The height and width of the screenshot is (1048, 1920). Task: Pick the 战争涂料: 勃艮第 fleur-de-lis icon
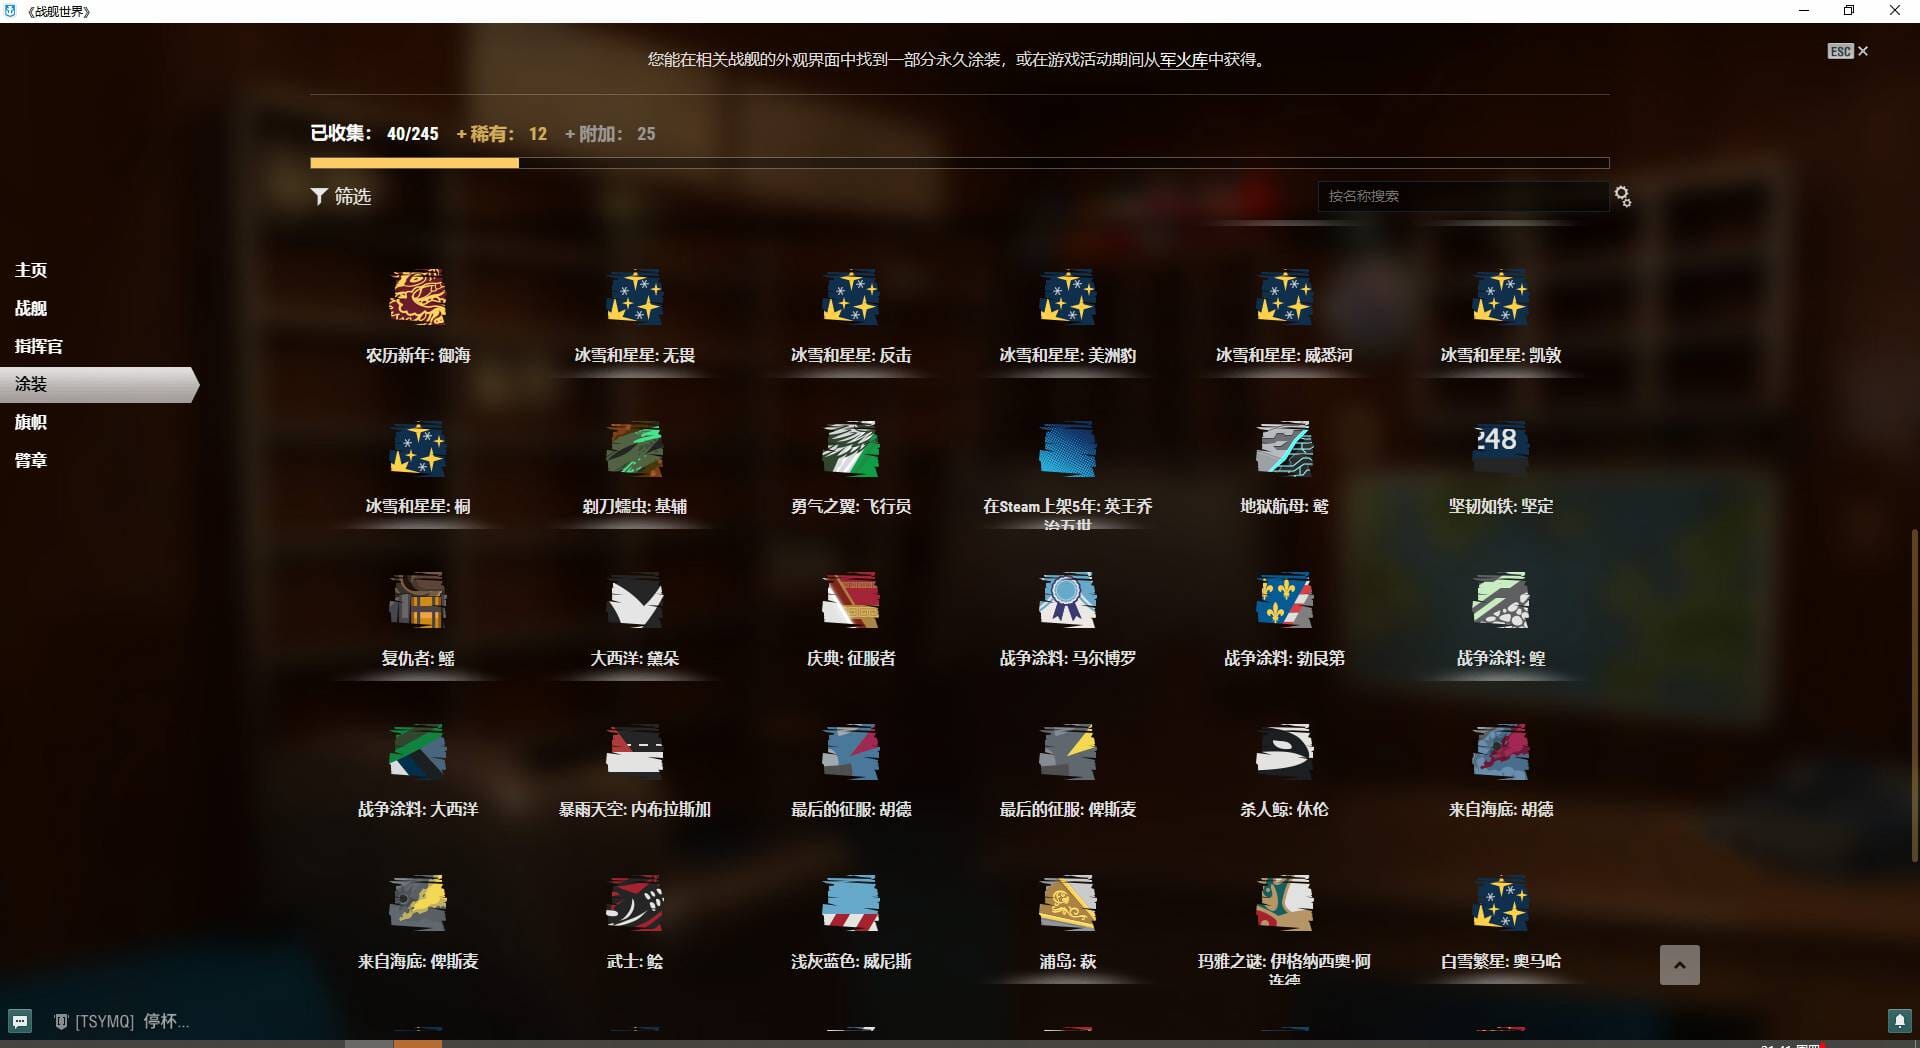tap(1284, 600)
